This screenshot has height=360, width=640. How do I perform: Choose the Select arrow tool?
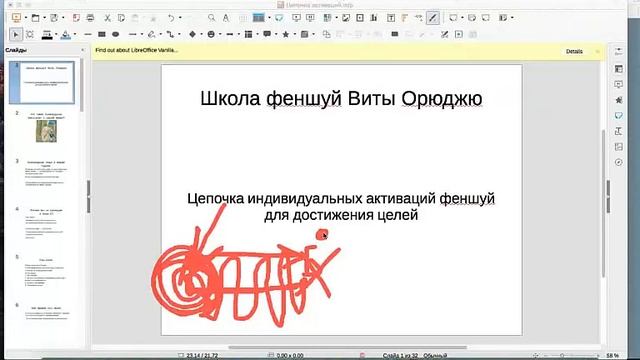coord(16,35)
